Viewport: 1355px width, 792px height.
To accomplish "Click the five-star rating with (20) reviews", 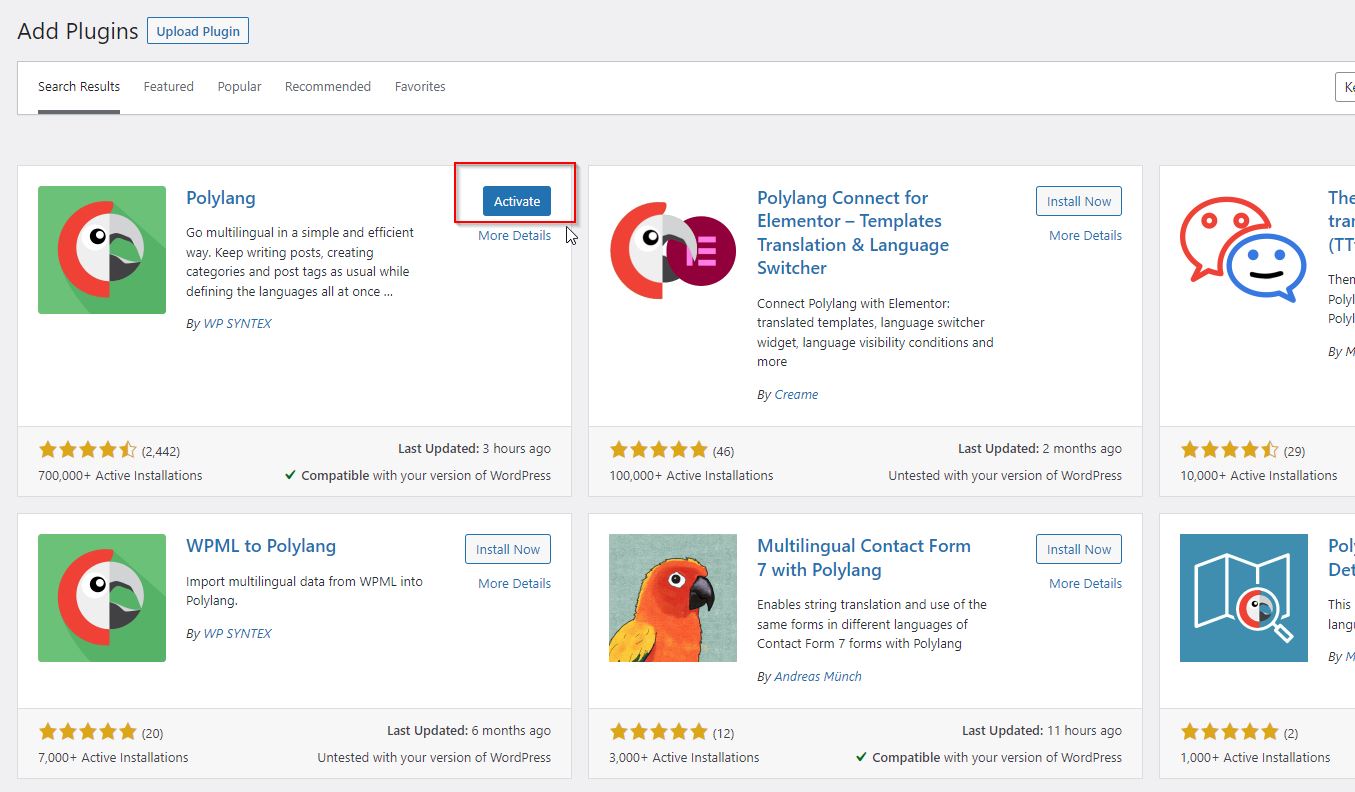I will tap(87, 732).
